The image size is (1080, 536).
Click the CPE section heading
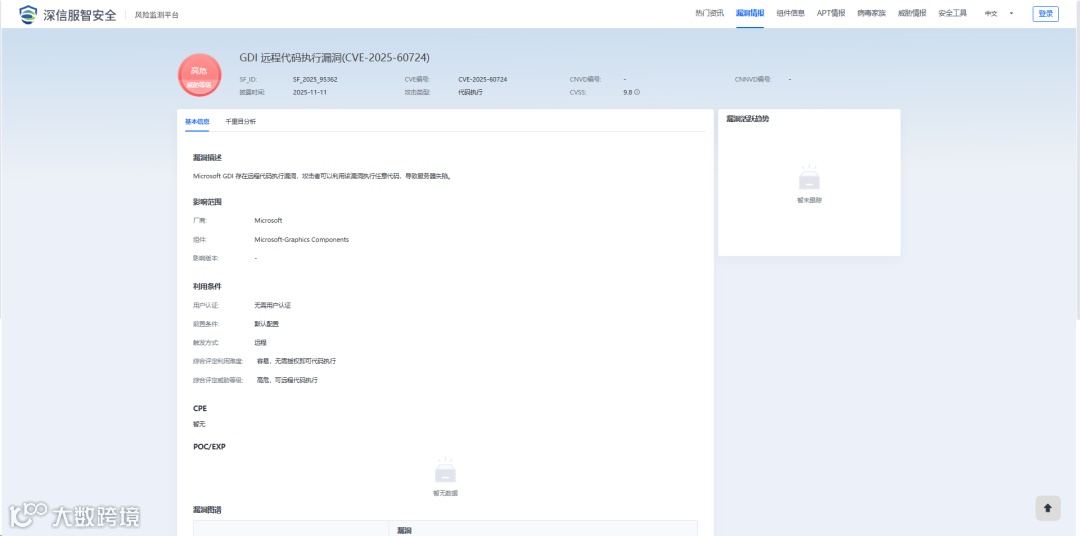click(x=200, y=408)
